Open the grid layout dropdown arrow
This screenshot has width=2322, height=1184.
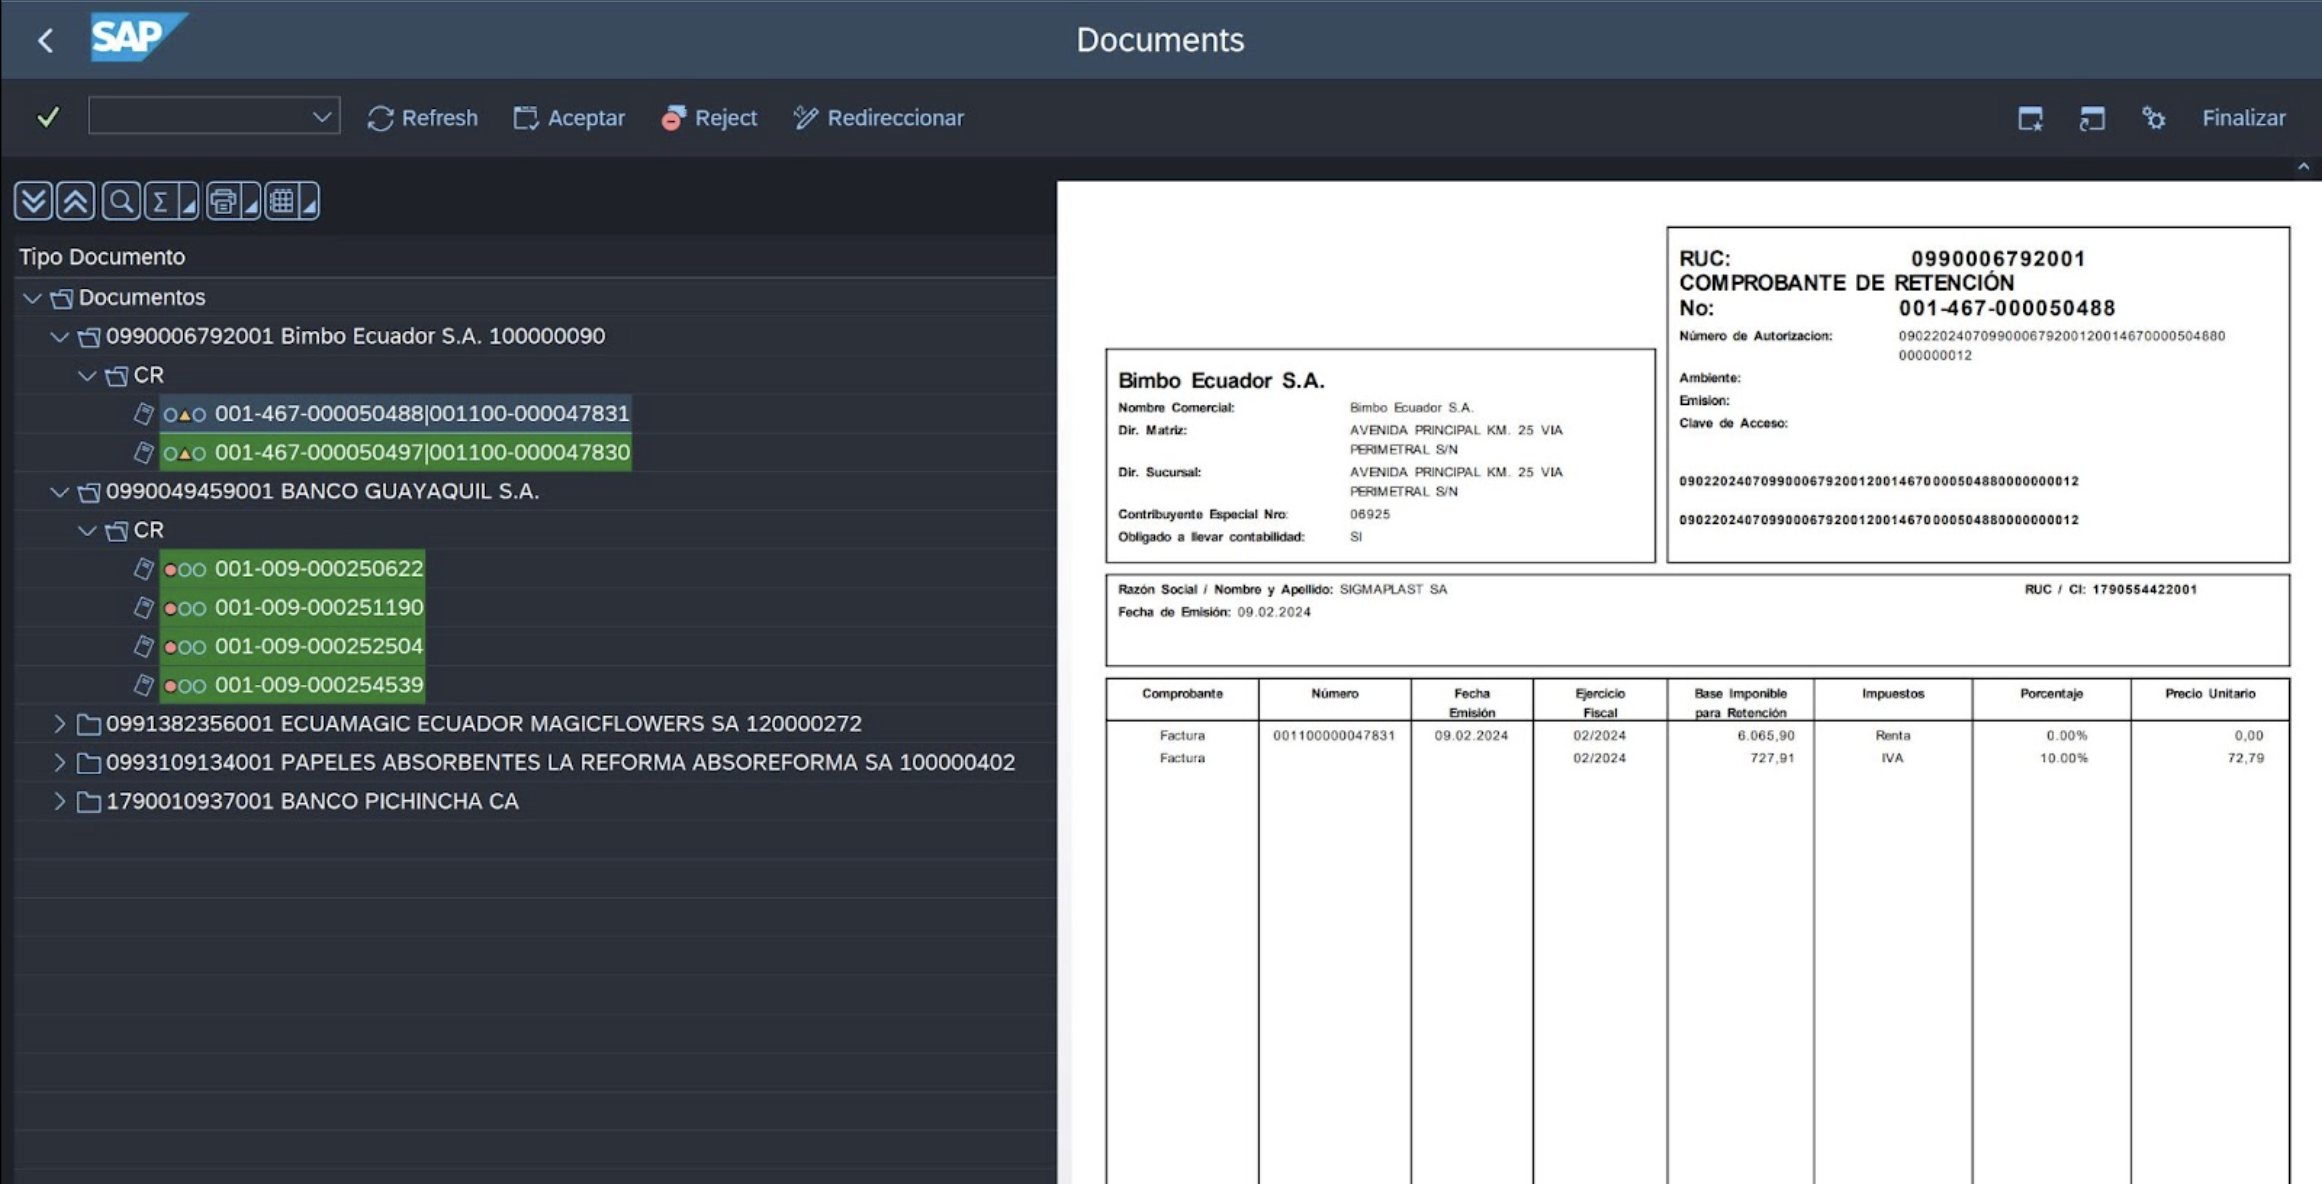pos(310,203)
